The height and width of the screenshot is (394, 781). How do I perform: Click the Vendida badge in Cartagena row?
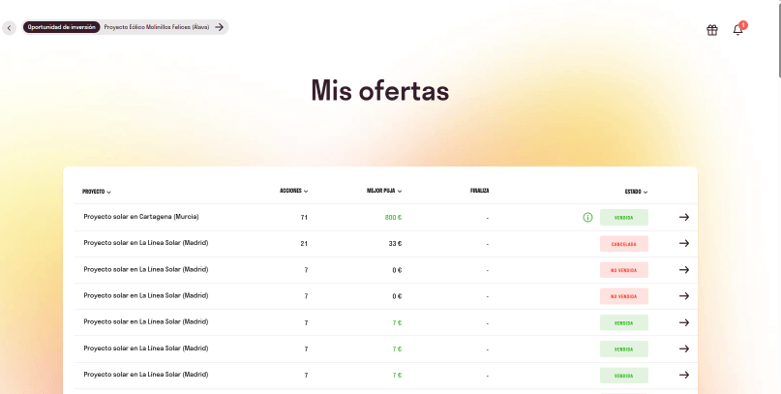coord(624,217)
